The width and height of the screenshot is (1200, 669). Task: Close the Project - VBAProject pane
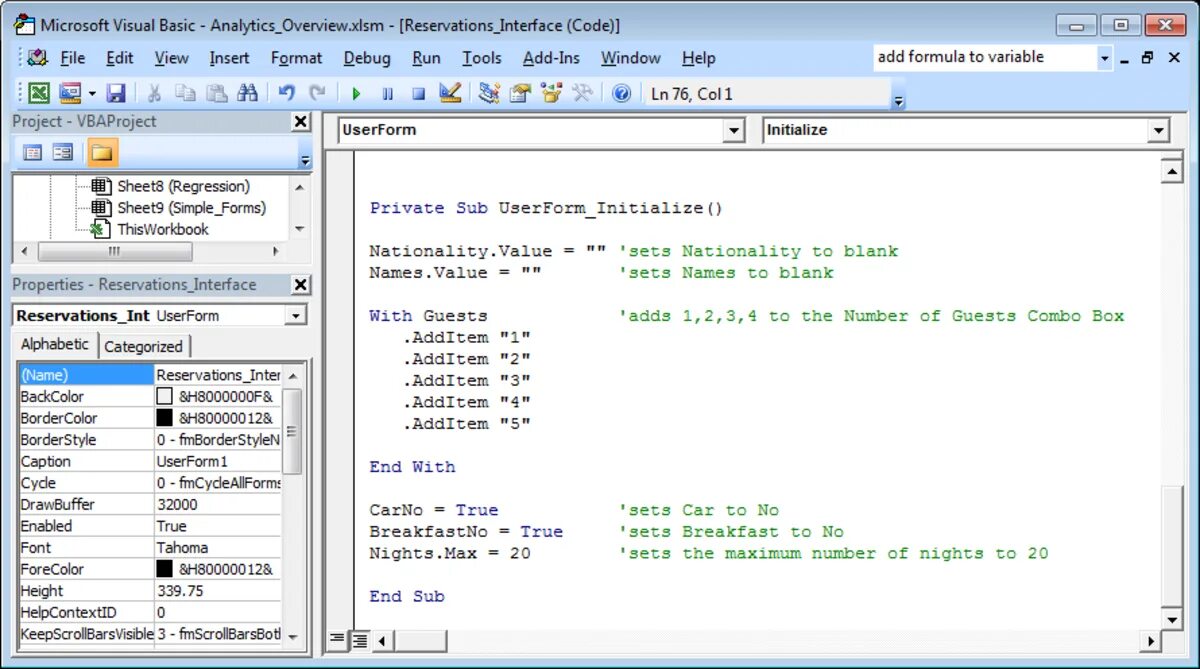(x=300, y=121)
